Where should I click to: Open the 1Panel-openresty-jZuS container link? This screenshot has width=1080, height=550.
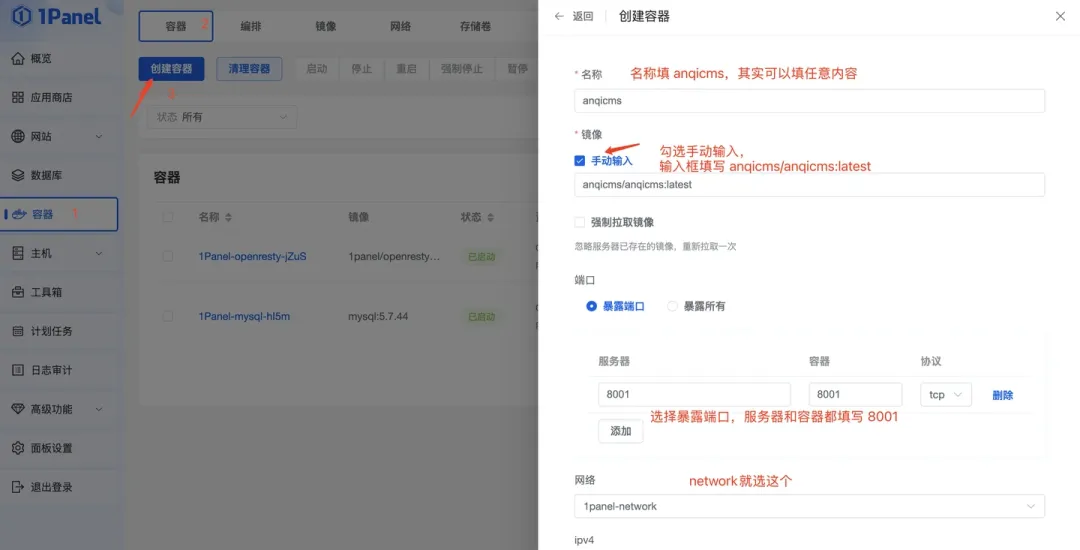tap(253, 256)
